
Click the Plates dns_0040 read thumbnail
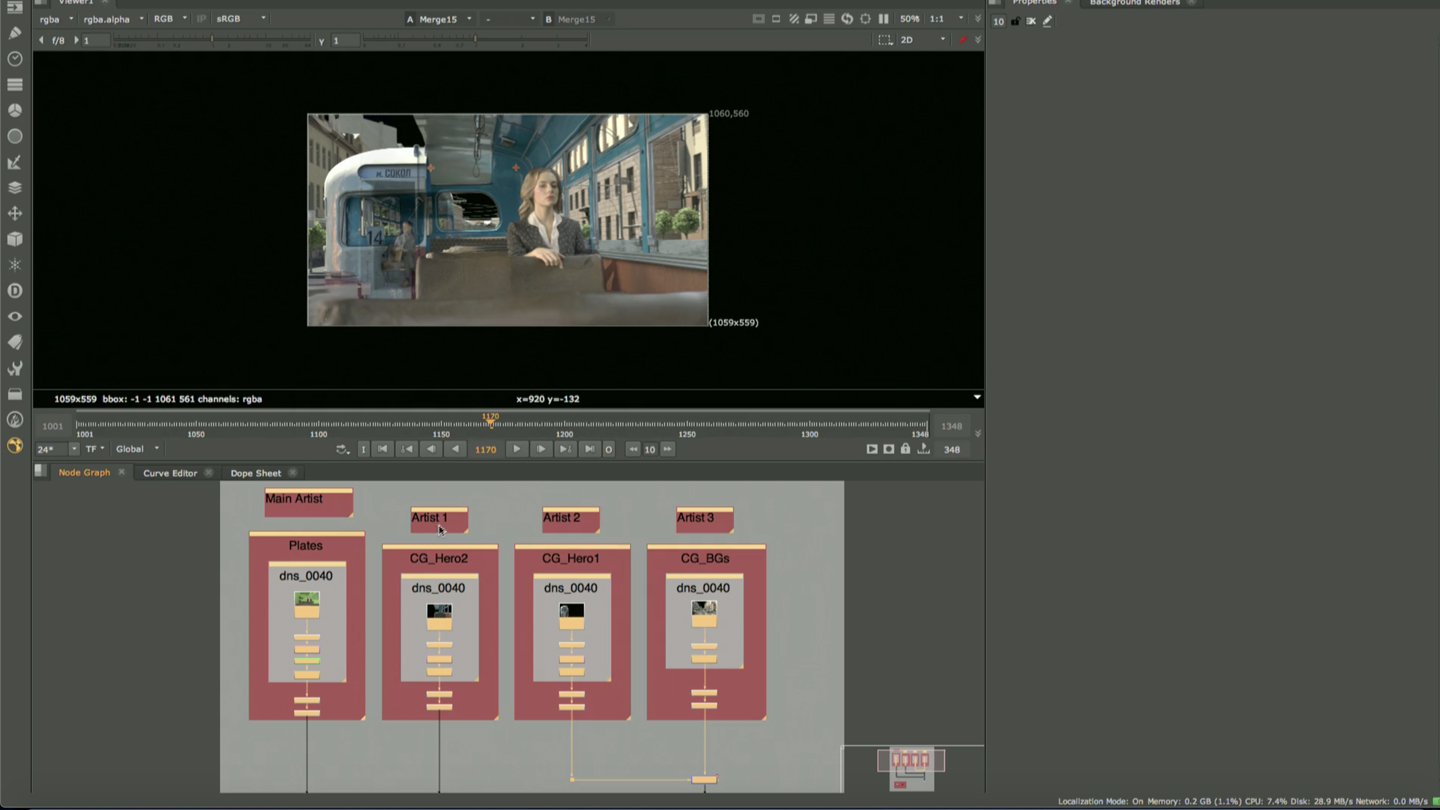click(307, 600)
